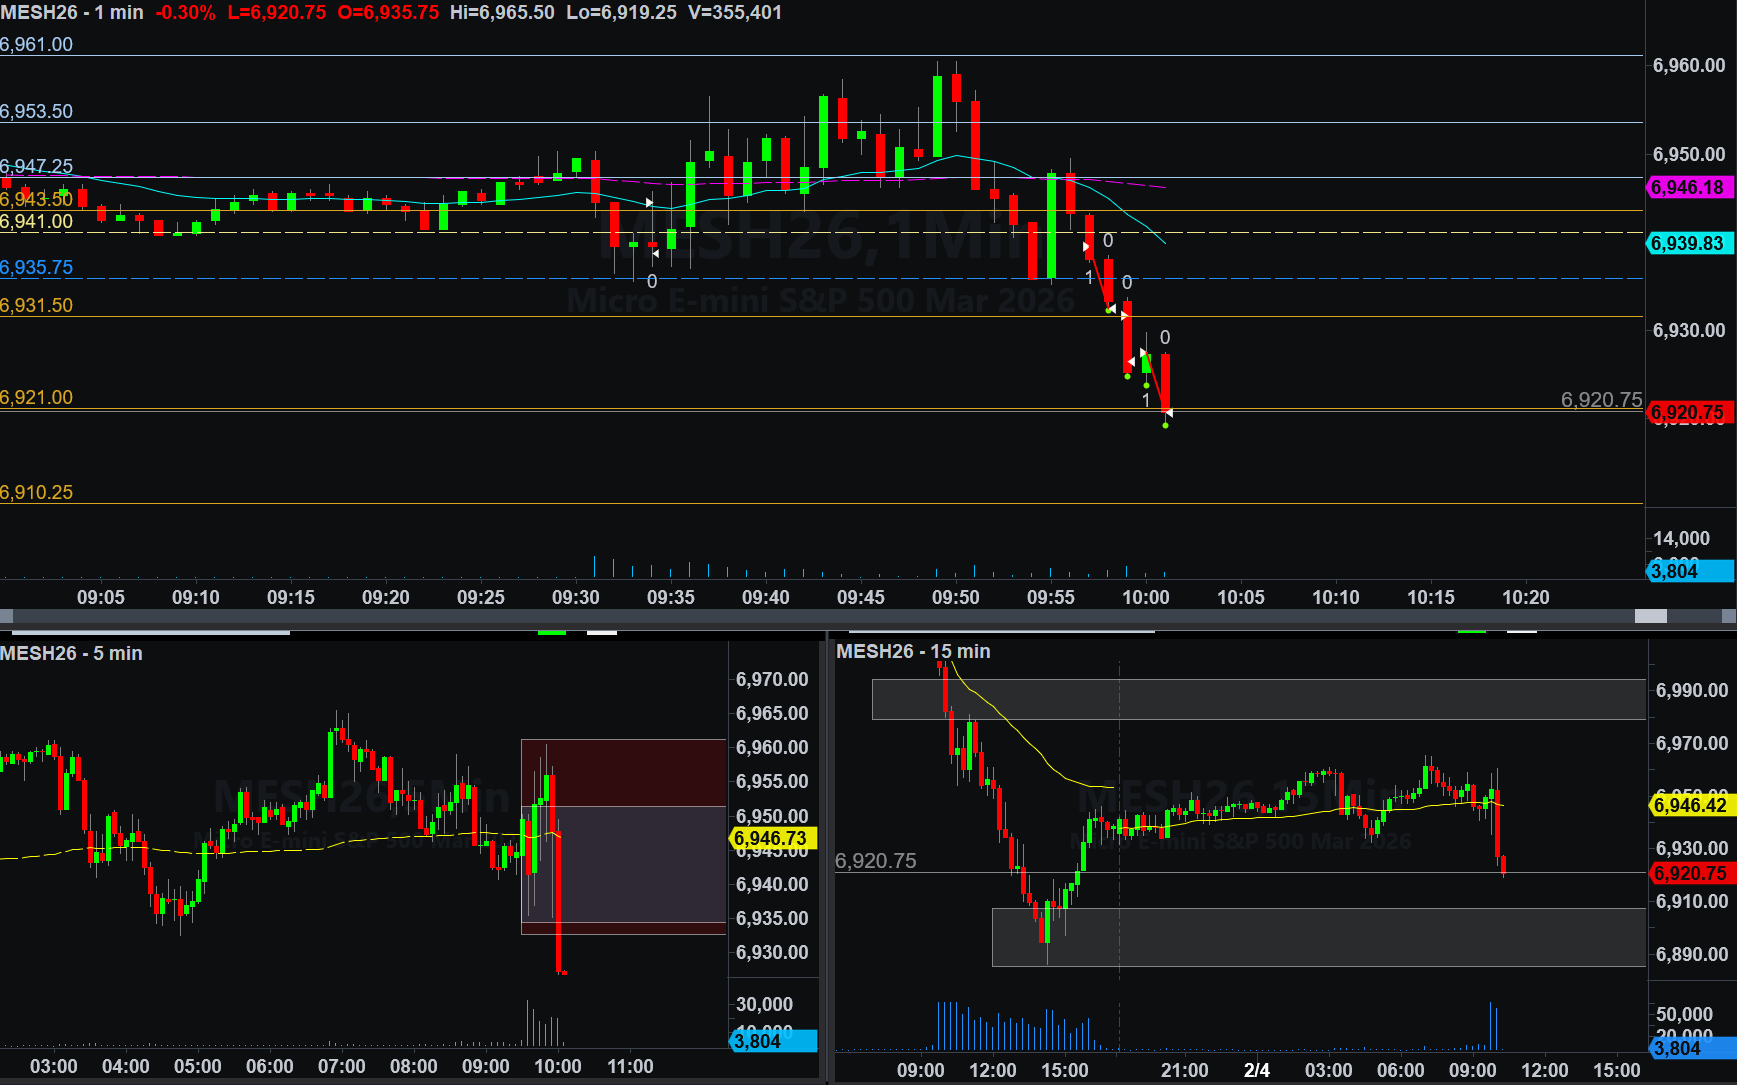This screenshot has width=1737, height=1085.
Task: Click dark red stop zone on 5 min chart
Action: pyautogui.click(x=623, y=772)
